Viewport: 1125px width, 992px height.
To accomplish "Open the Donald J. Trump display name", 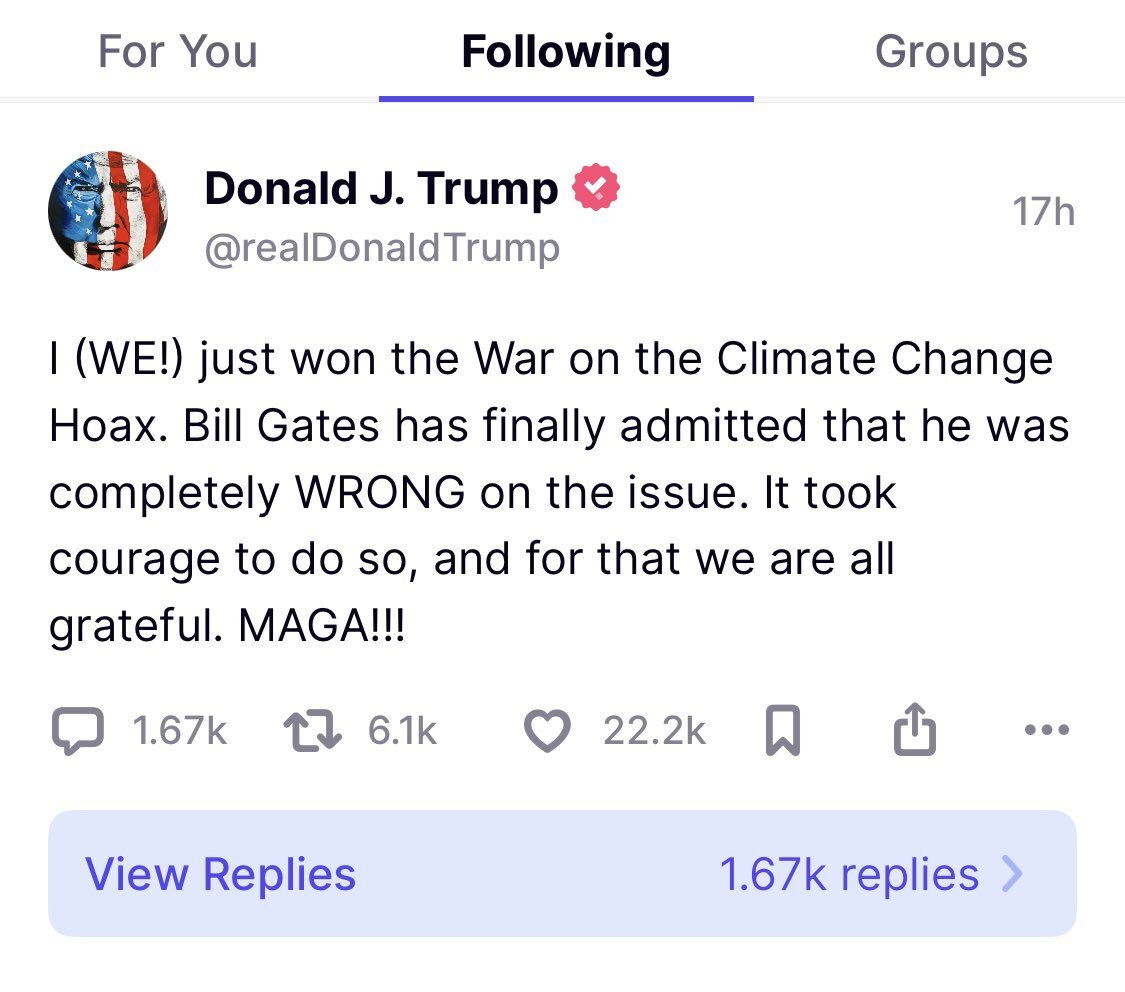I will click(381, 188).
